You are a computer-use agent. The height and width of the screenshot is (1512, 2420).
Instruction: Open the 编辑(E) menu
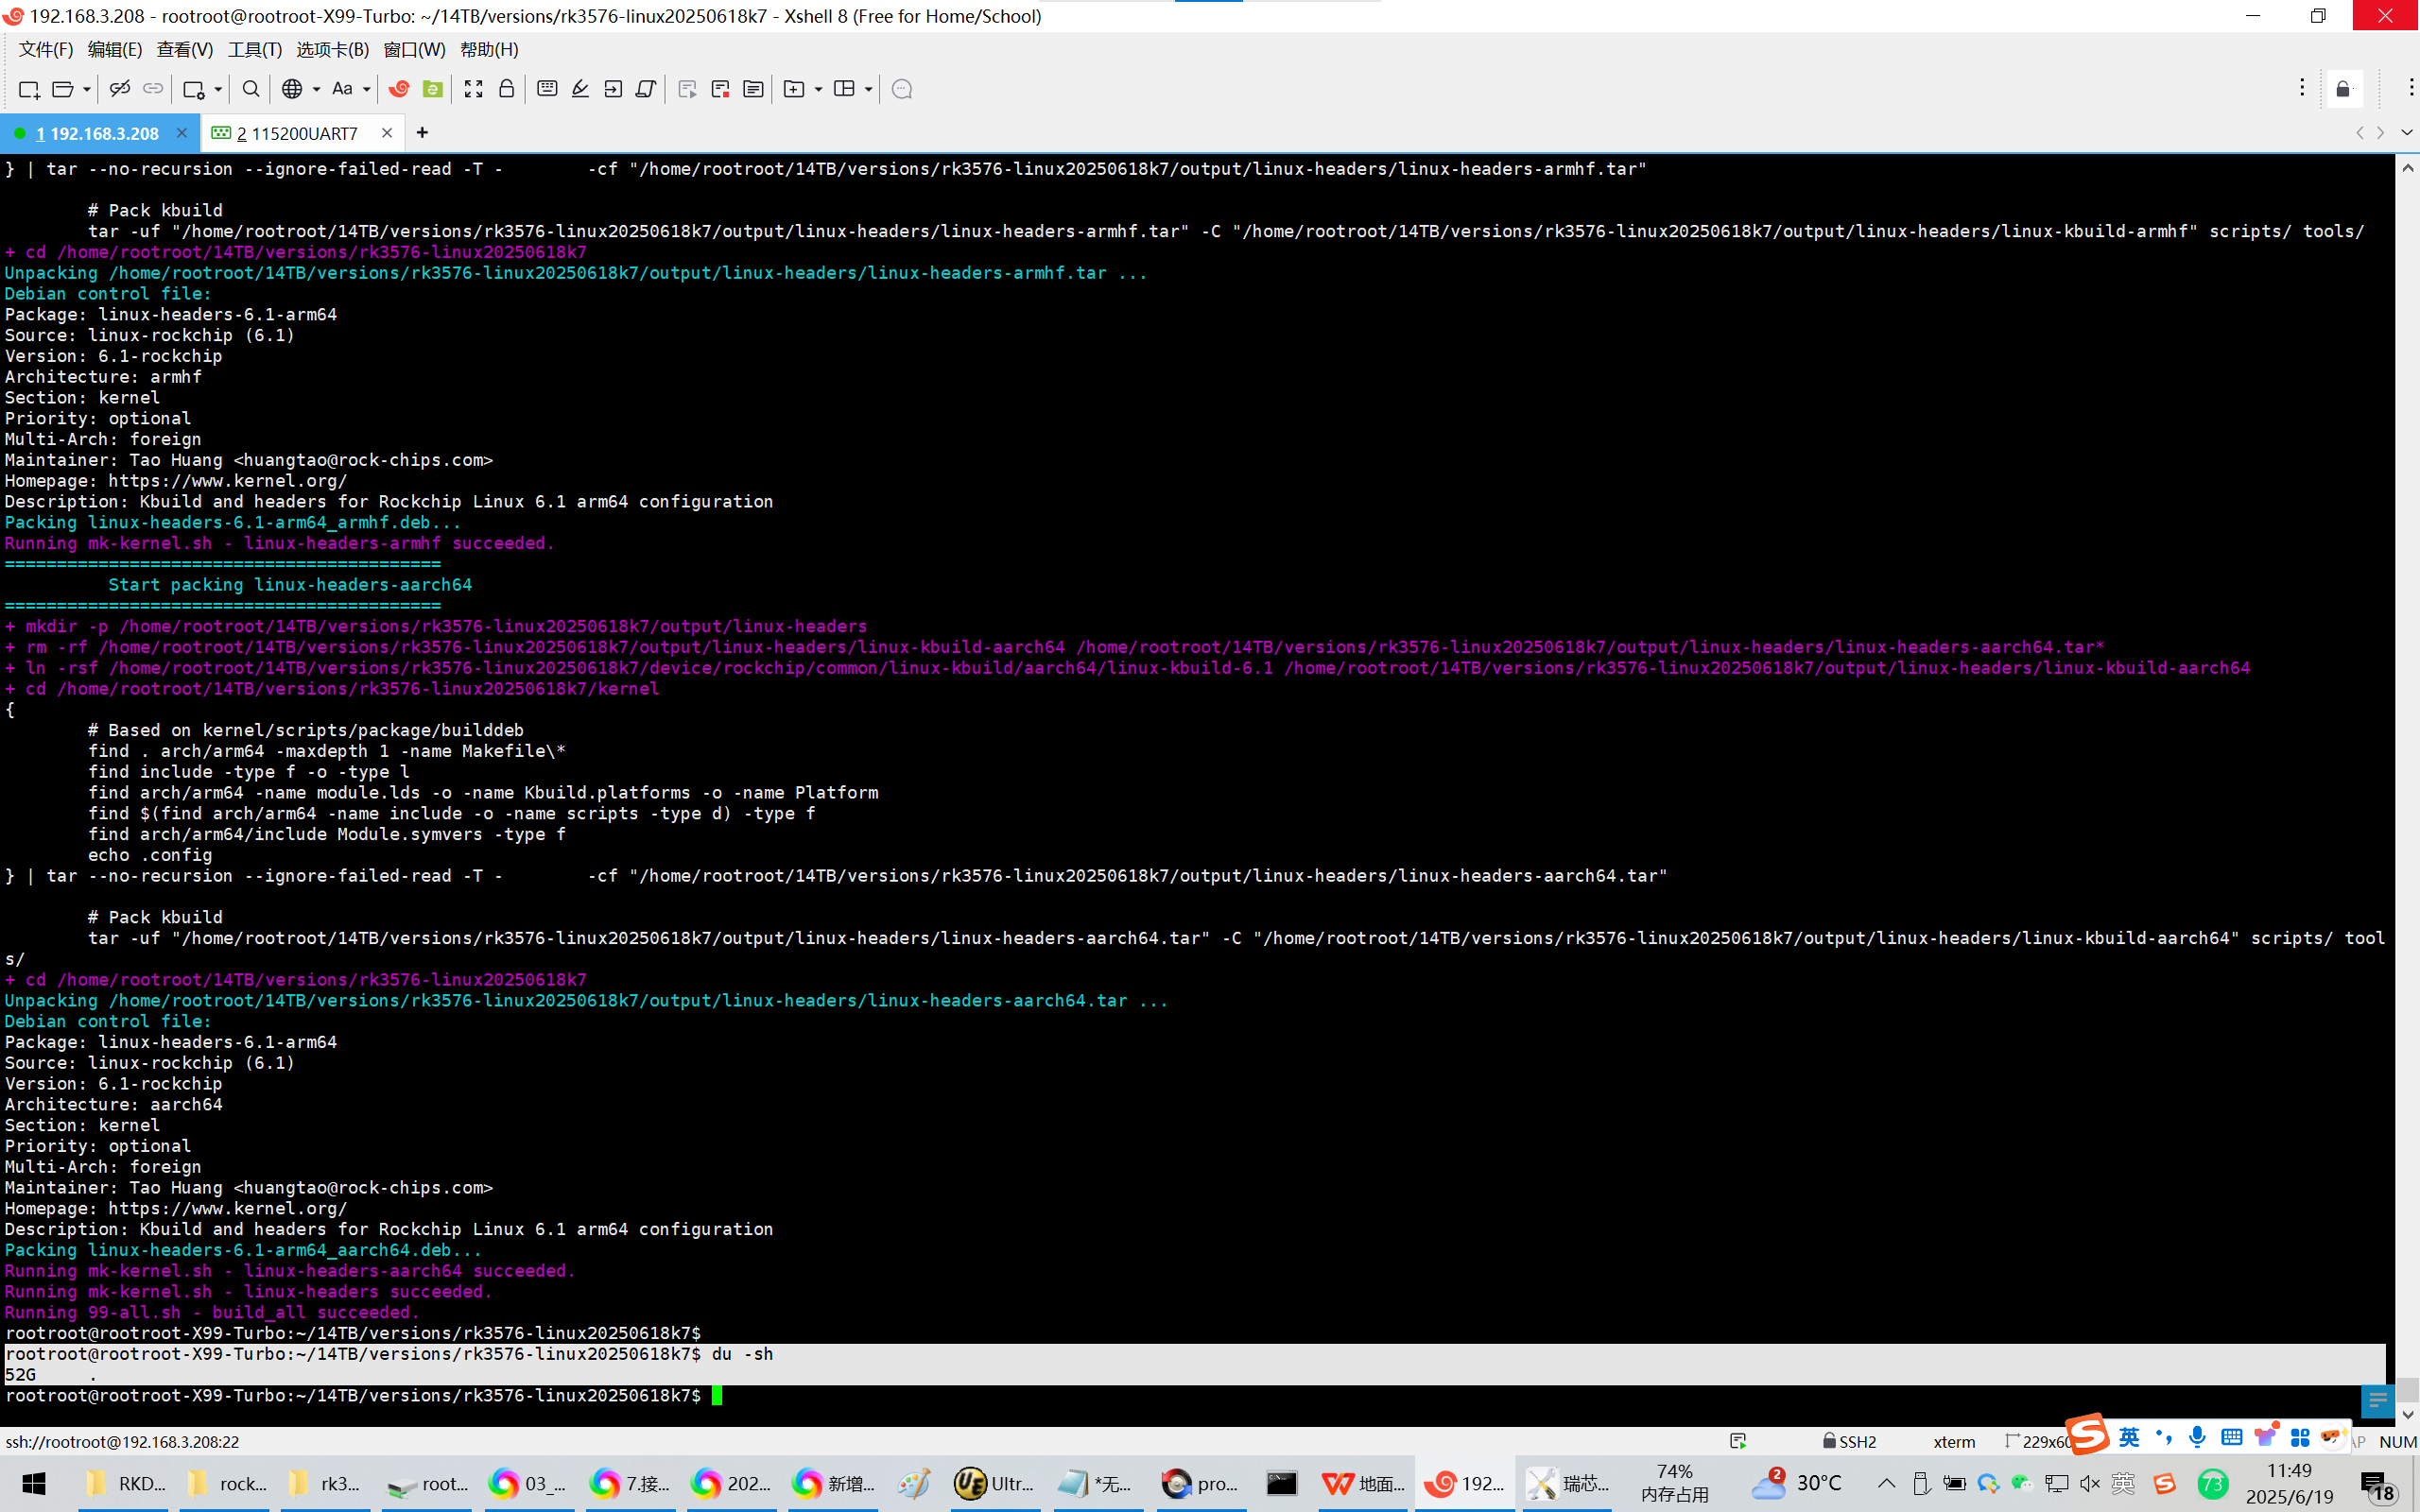click(x=115, y=50)
